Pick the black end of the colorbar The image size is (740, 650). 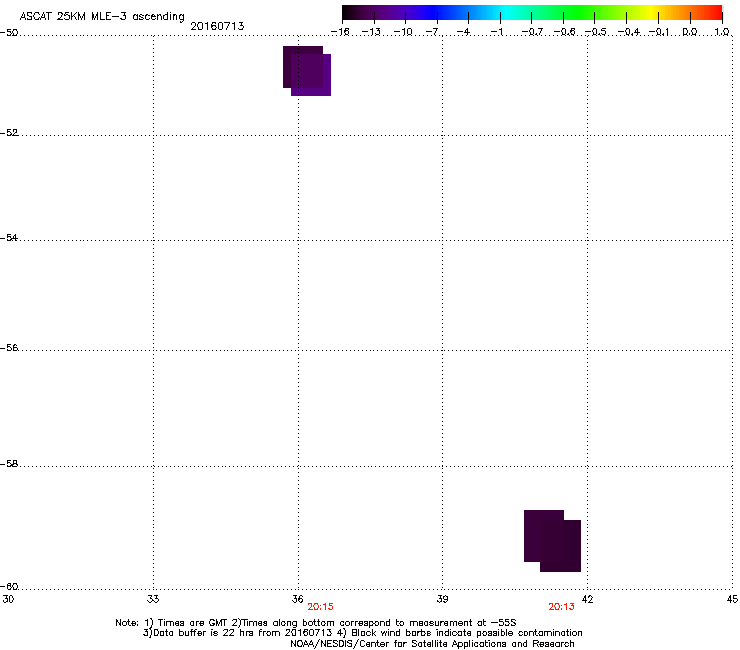coord(348,13)
